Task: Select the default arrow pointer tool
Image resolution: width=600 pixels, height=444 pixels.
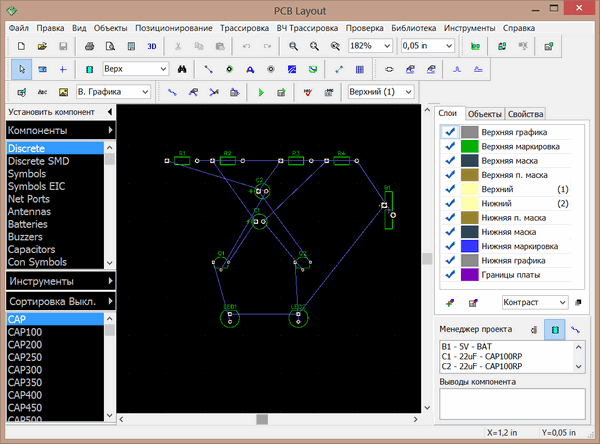Action: click(x=21, y=69)
